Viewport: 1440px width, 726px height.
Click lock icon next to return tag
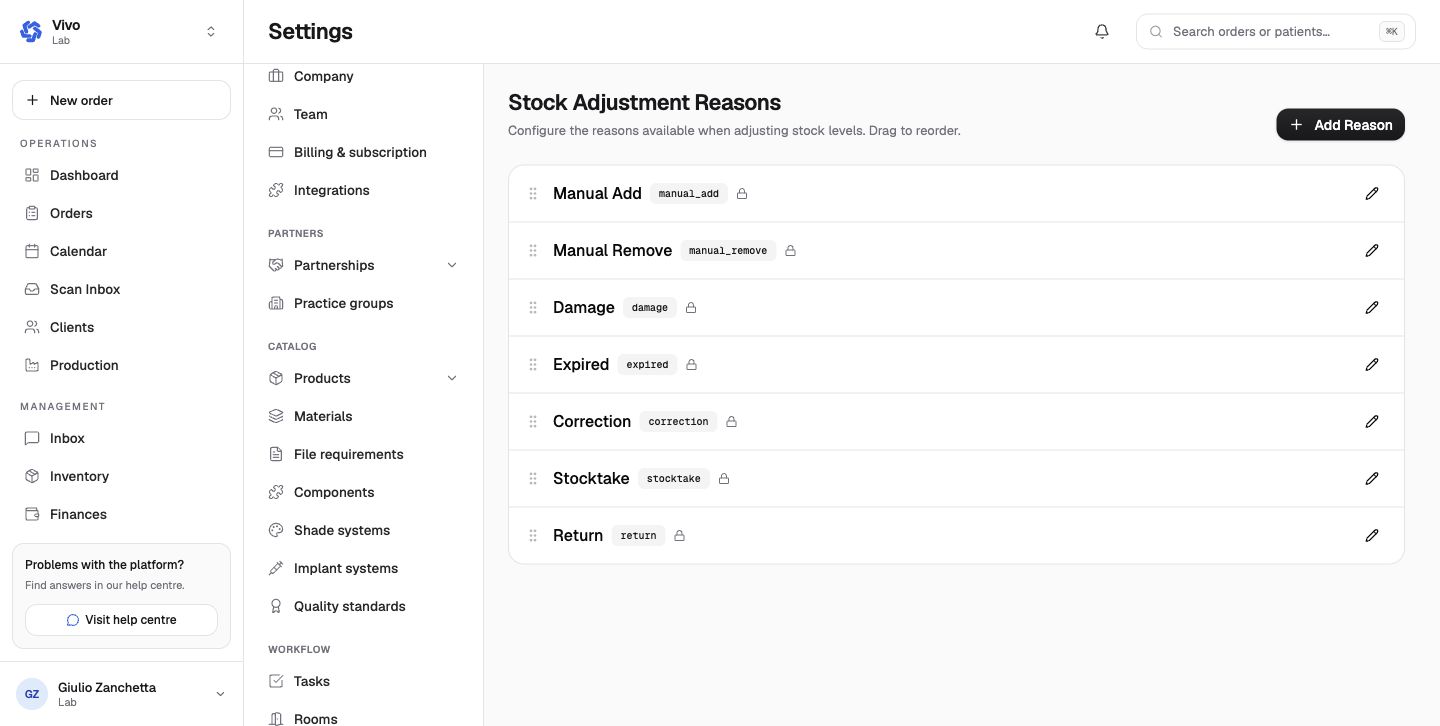click(x=679, y=535)
